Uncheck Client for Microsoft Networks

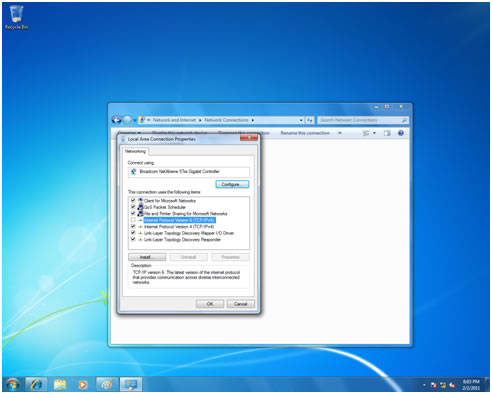point(133,201)
